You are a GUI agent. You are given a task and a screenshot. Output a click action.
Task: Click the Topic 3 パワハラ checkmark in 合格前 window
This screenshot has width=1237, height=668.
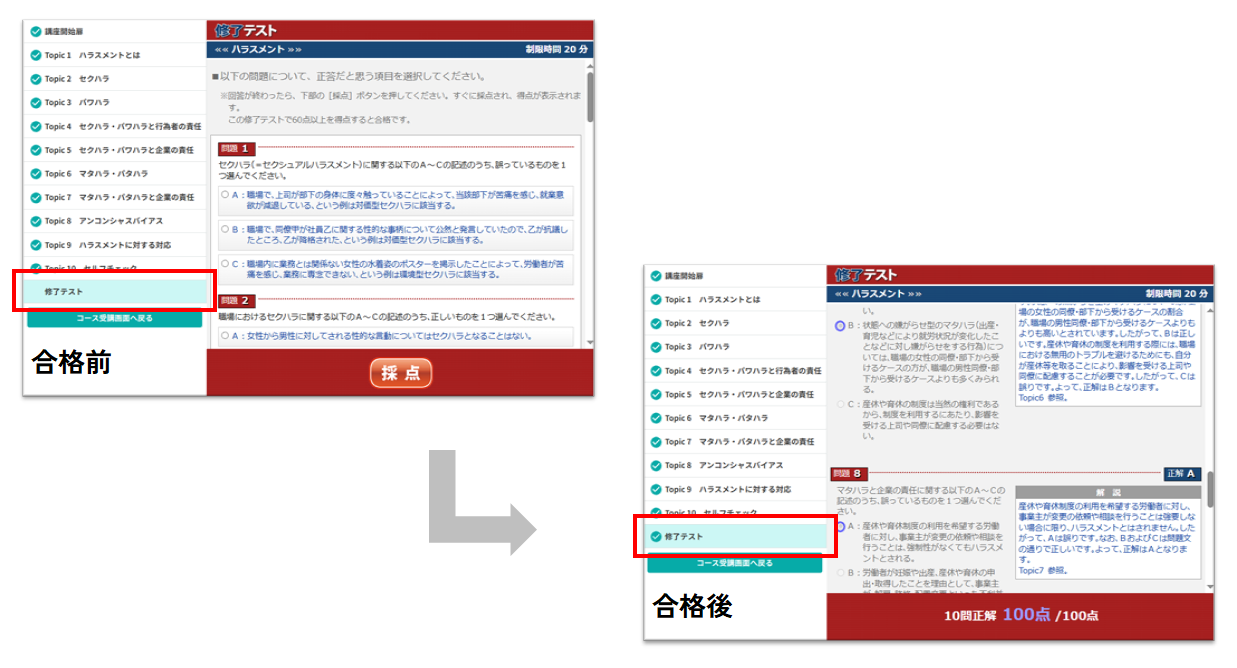(36, 102)
